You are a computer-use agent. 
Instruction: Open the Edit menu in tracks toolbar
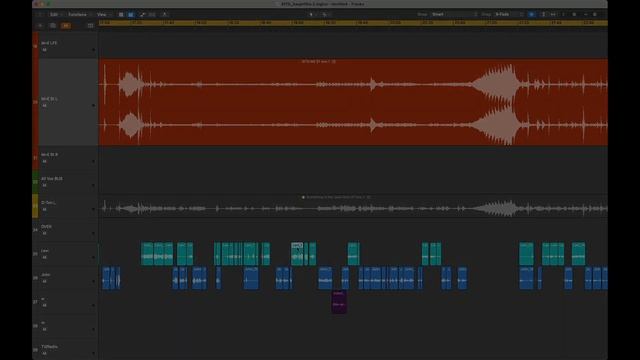[54, 14]
